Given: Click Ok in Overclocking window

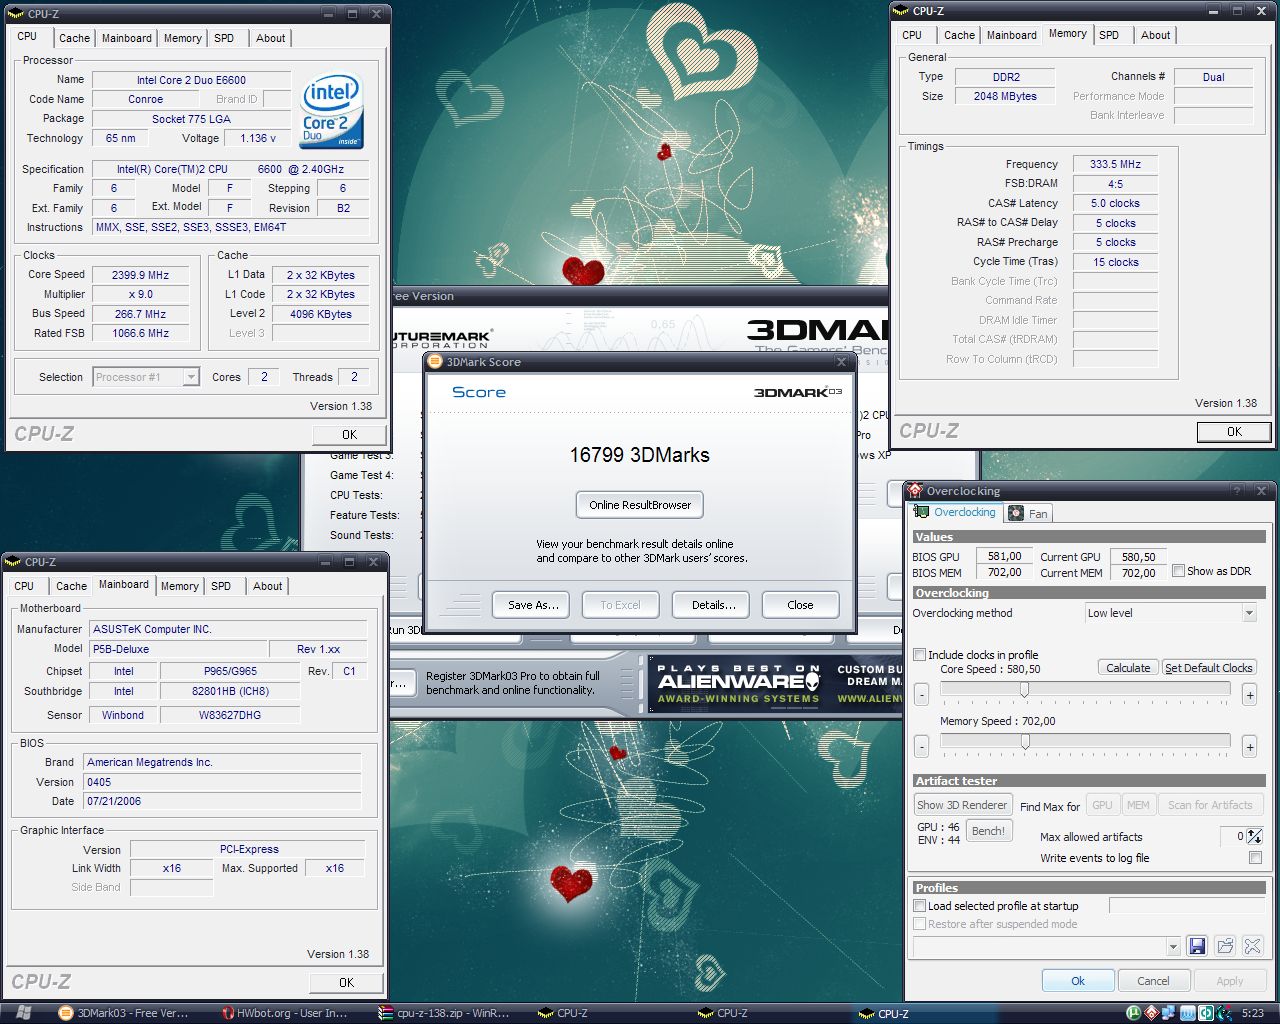Looking at the screenshot, I should (x=1078, y=981).
